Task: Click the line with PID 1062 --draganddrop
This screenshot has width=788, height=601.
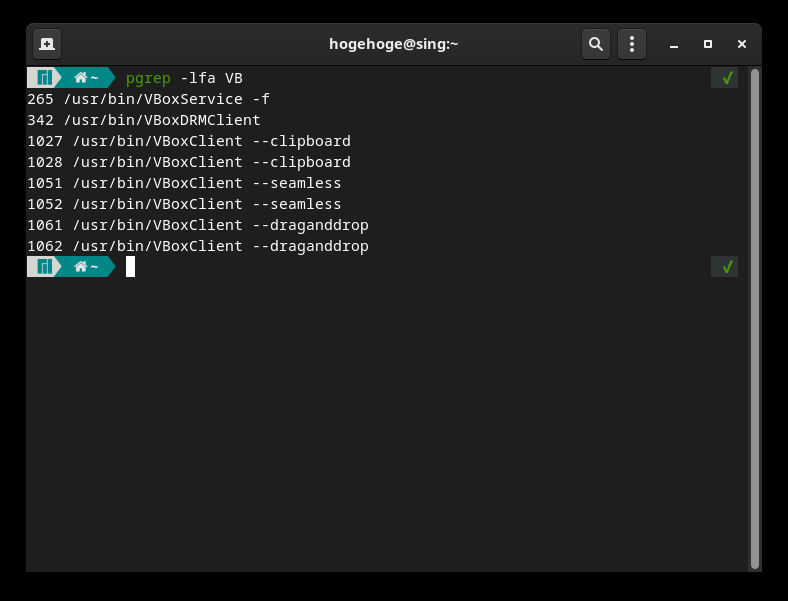Action: pos(198,246)
